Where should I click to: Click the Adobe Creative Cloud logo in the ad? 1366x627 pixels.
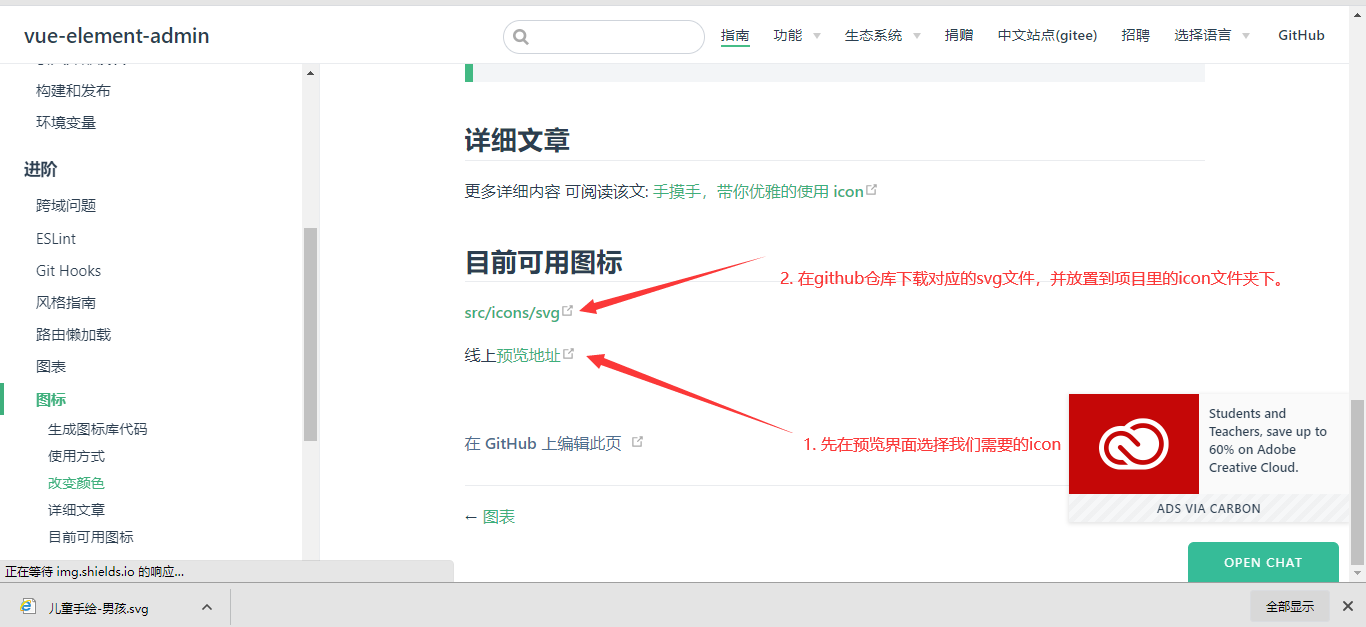click(x=1133, y=443)
